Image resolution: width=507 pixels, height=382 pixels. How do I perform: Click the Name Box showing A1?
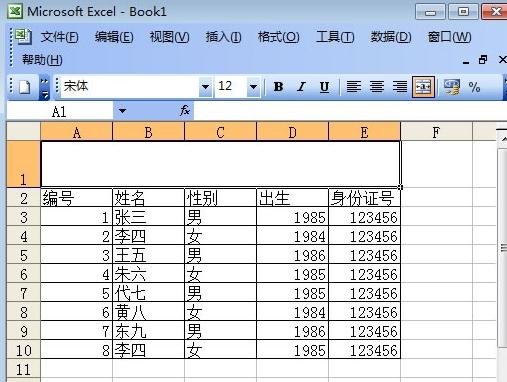pos(60,111)
